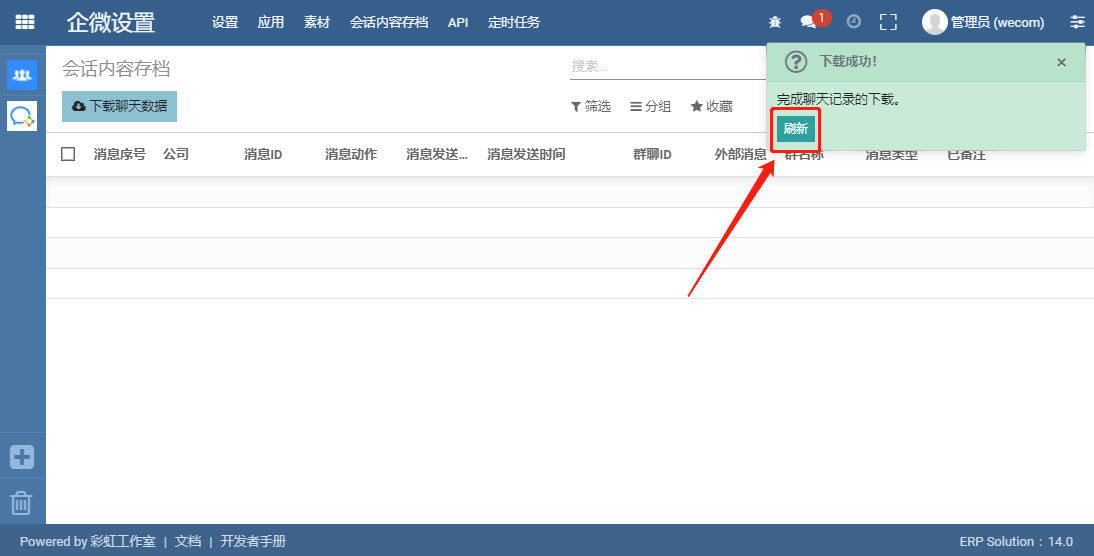Screen dimensions: 1094x556
Task: Click the plus icon in left sidebar
Action: 22,457
